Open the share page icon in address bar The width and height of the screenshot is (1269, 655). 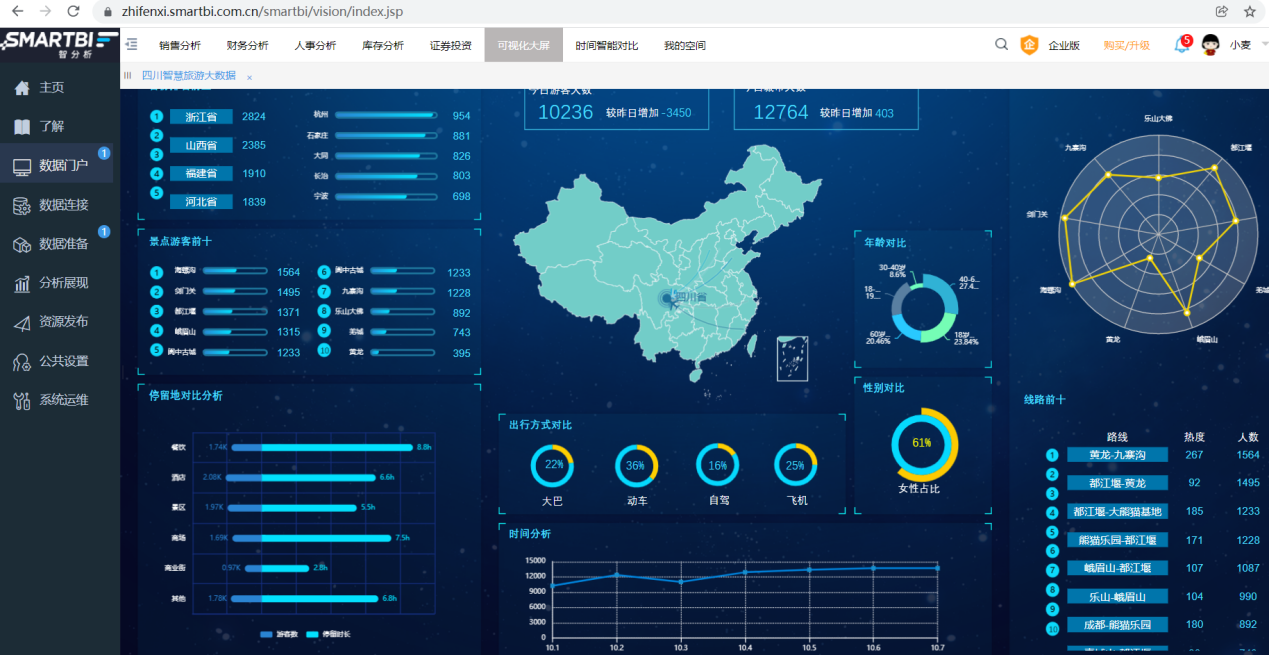pos(1222,11)
